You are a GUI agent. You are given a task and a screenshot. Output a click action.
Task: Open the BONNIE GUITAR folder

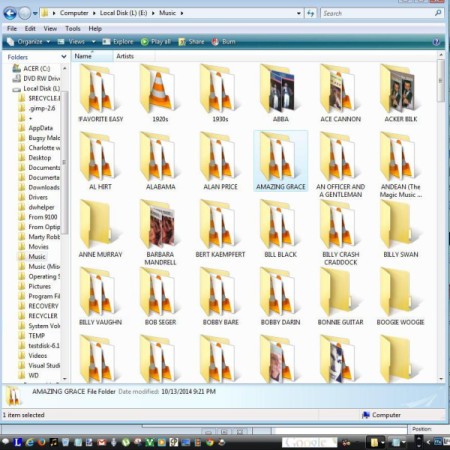pos(341,297)
